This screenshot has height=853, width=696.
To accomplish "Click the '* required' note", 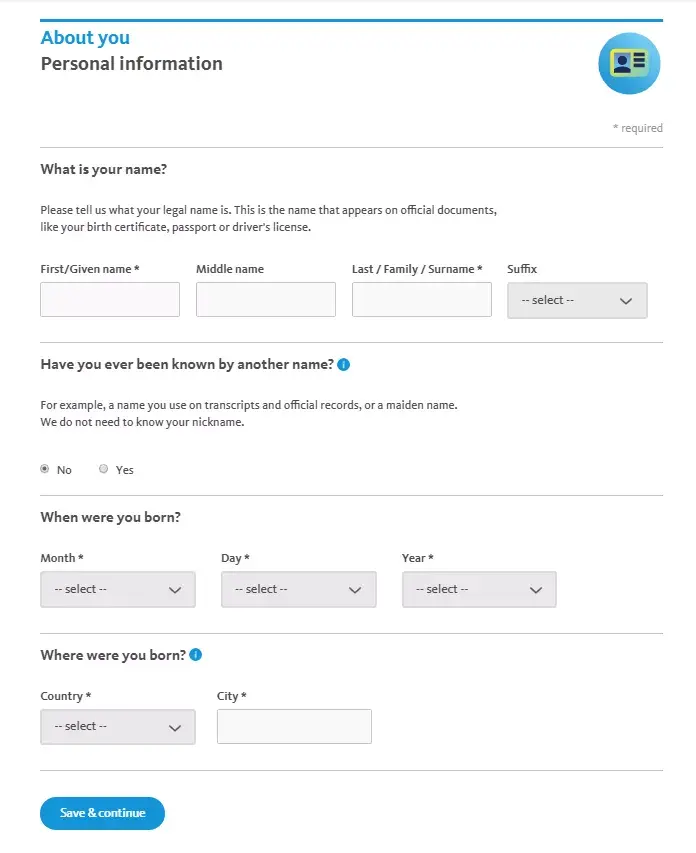I will (637, 128).
